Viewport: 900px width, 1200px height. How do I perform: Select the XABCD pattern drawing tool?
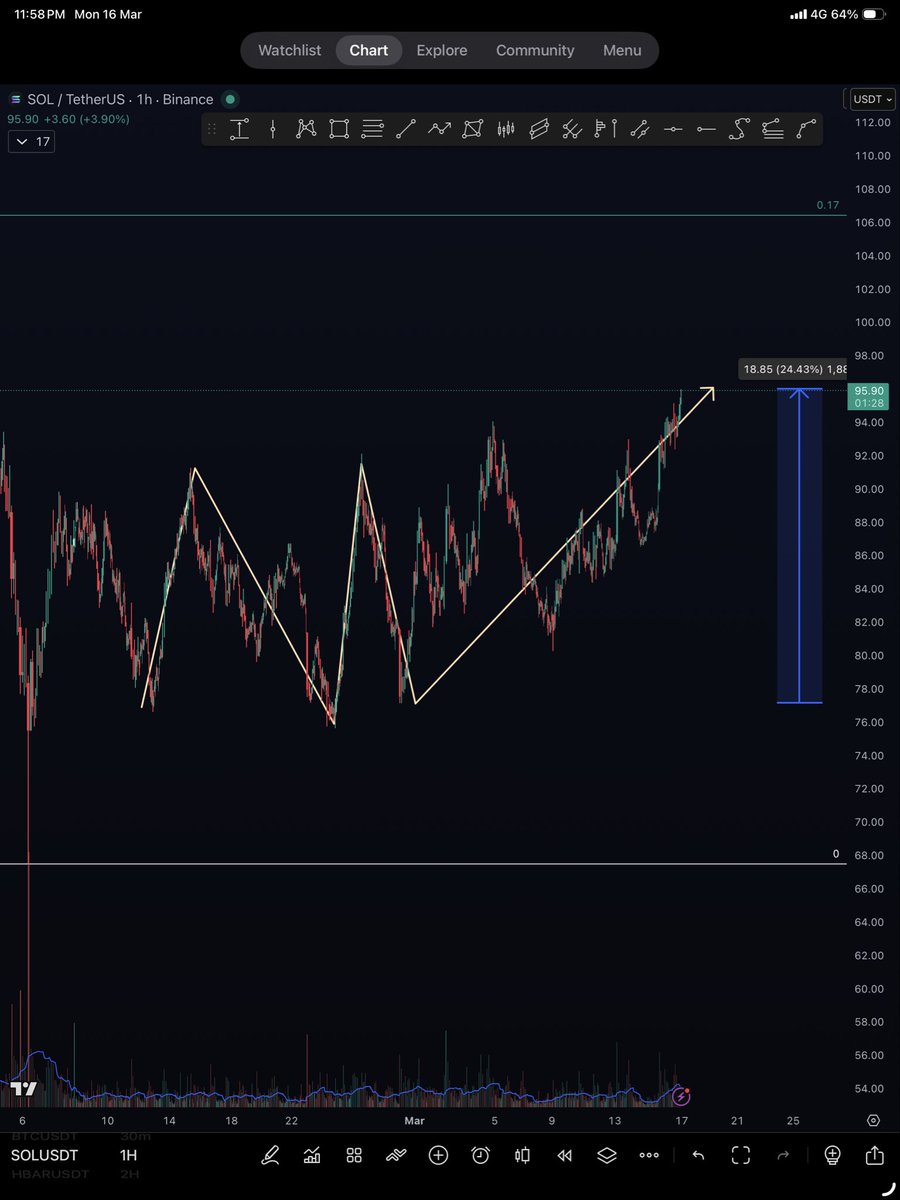click(306, 128)
